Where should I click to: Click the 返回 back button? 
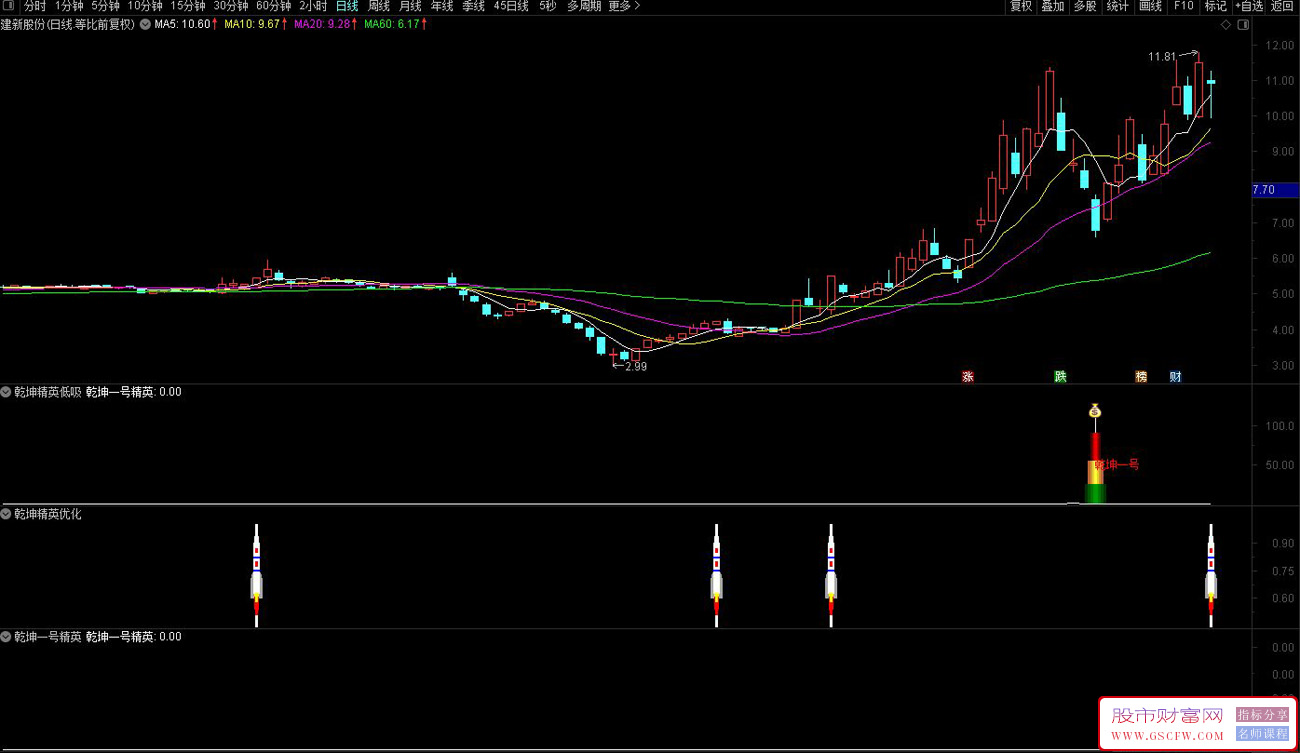[1283, 6]
